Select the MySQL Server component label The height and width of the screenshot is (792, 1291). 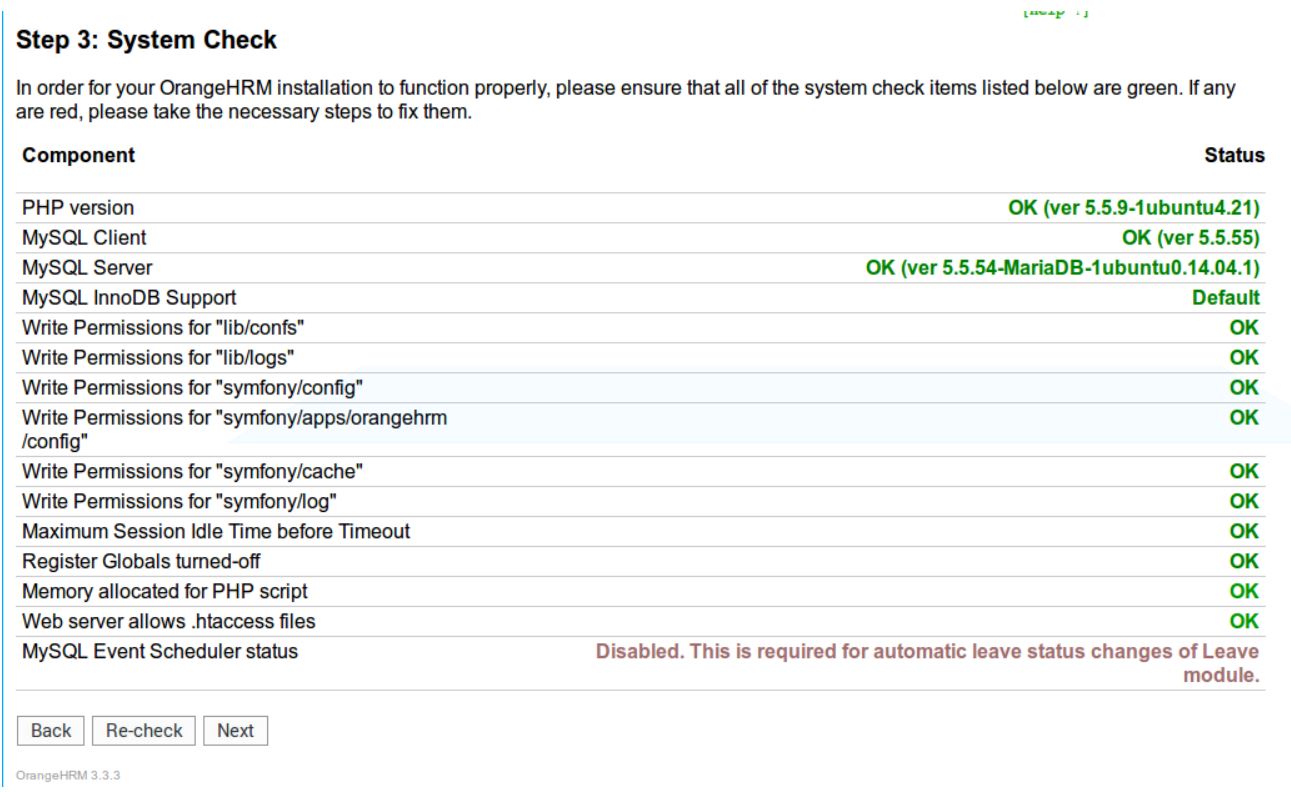(87, 268)
